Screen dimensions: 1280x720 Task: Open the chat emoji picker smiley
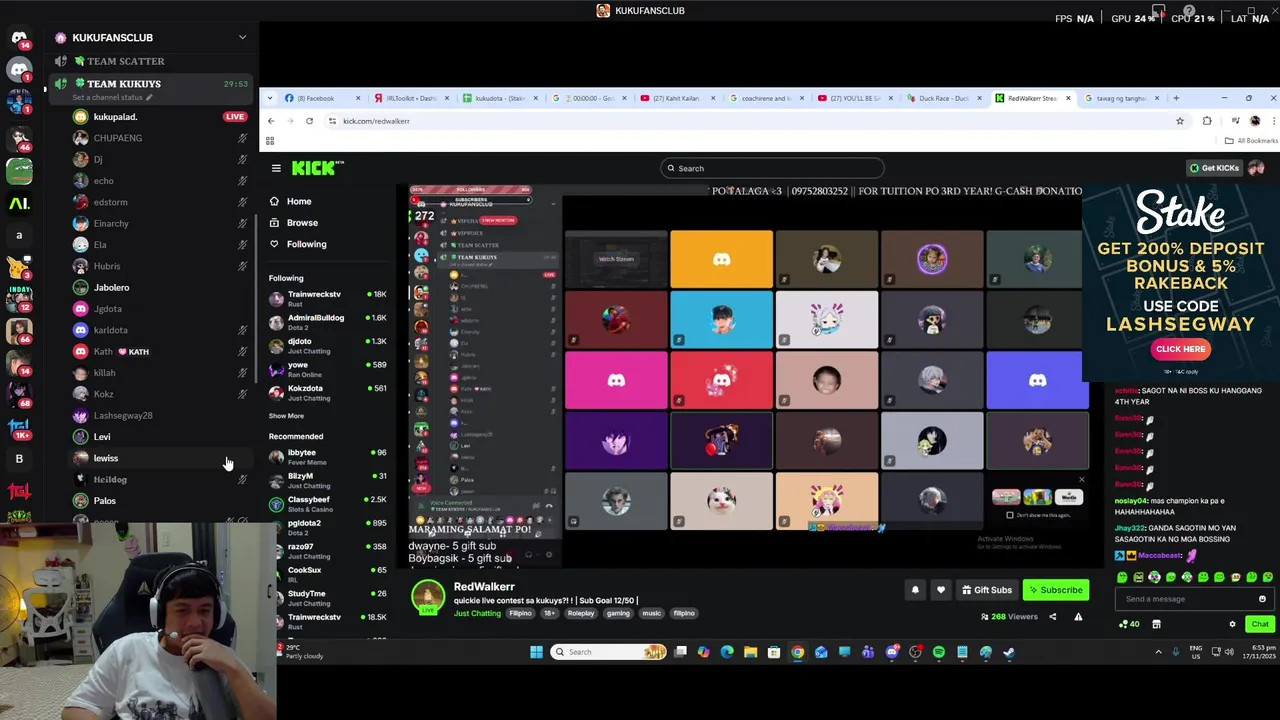tap(1262, 599)
